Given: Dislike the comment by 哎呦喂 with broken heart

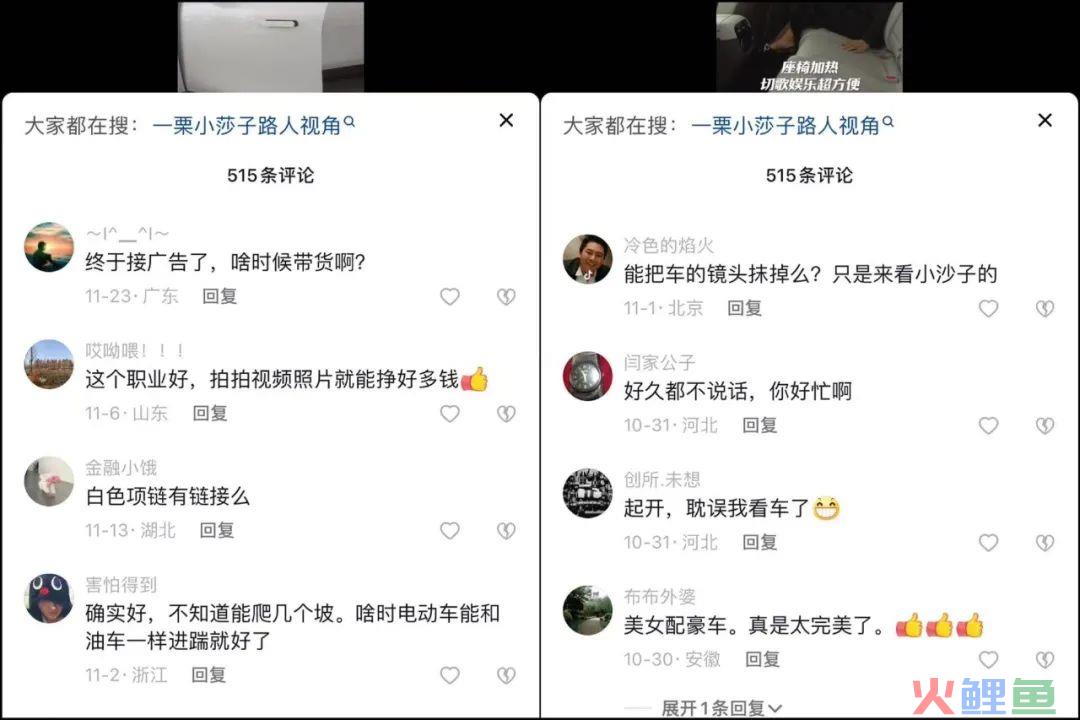Looking at the screenshot, I should 506,413.
